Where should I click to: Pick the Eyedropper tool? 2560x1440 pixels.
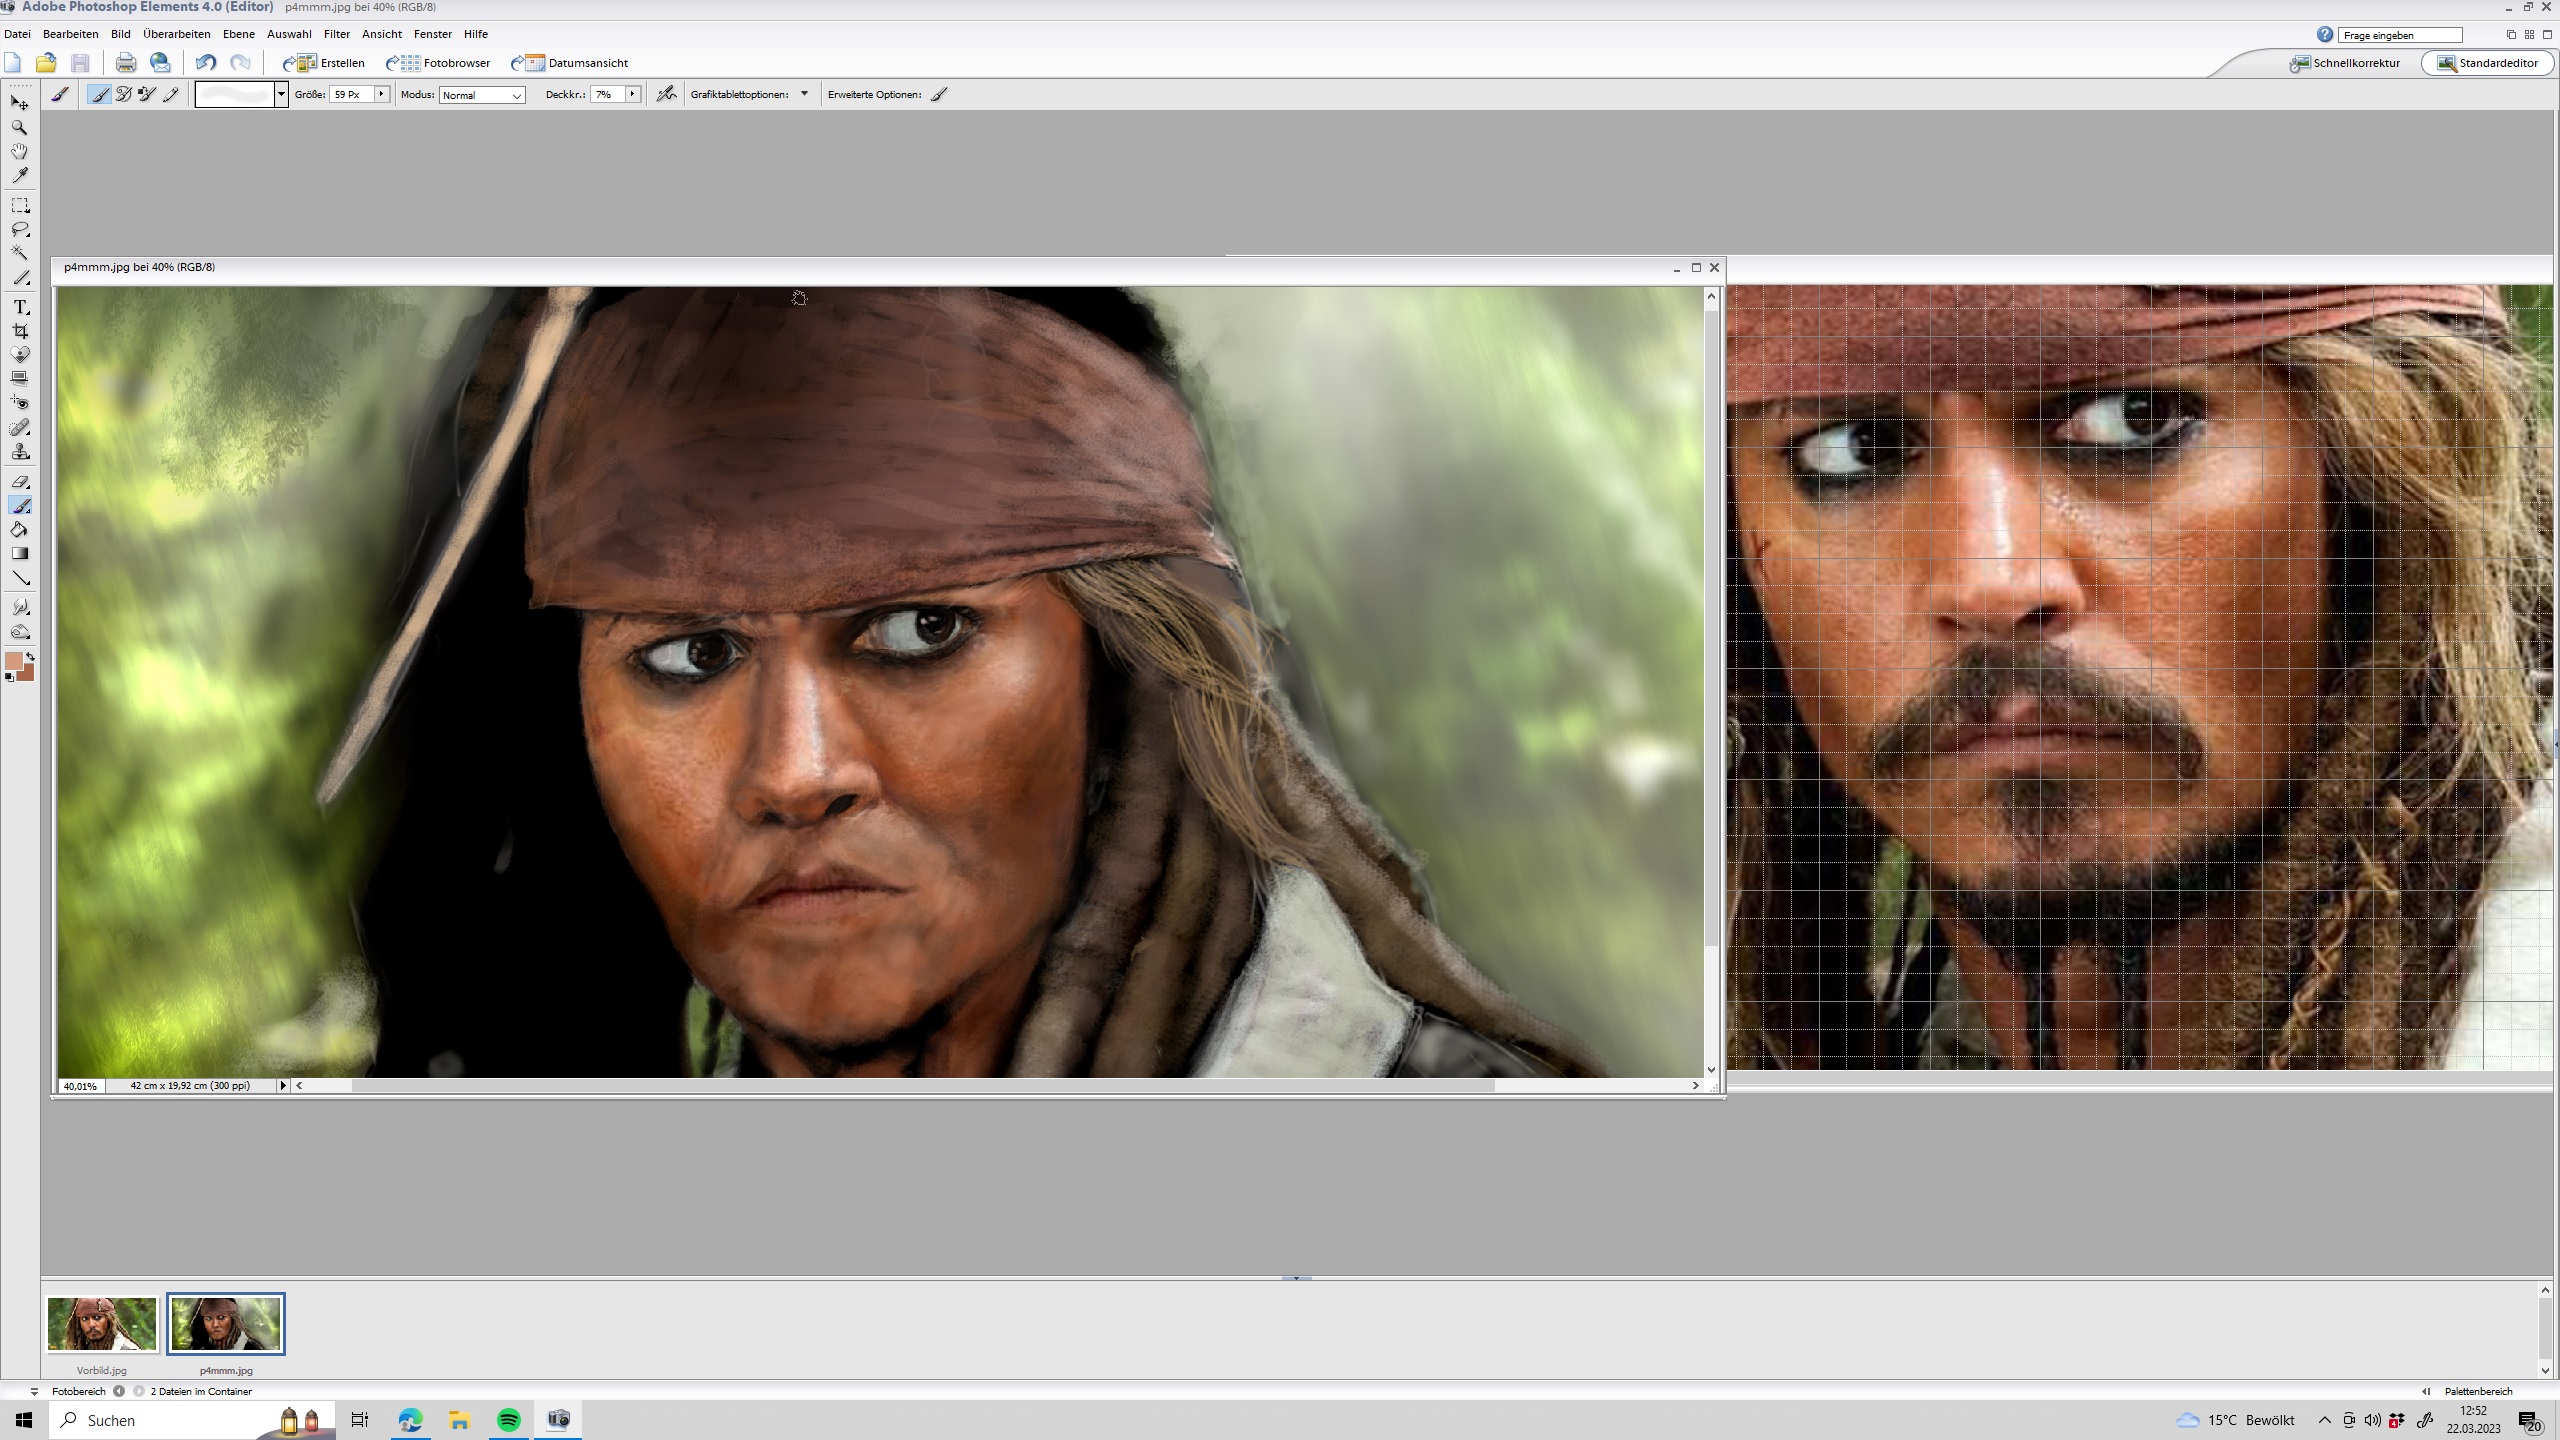[x=19, y=176]
